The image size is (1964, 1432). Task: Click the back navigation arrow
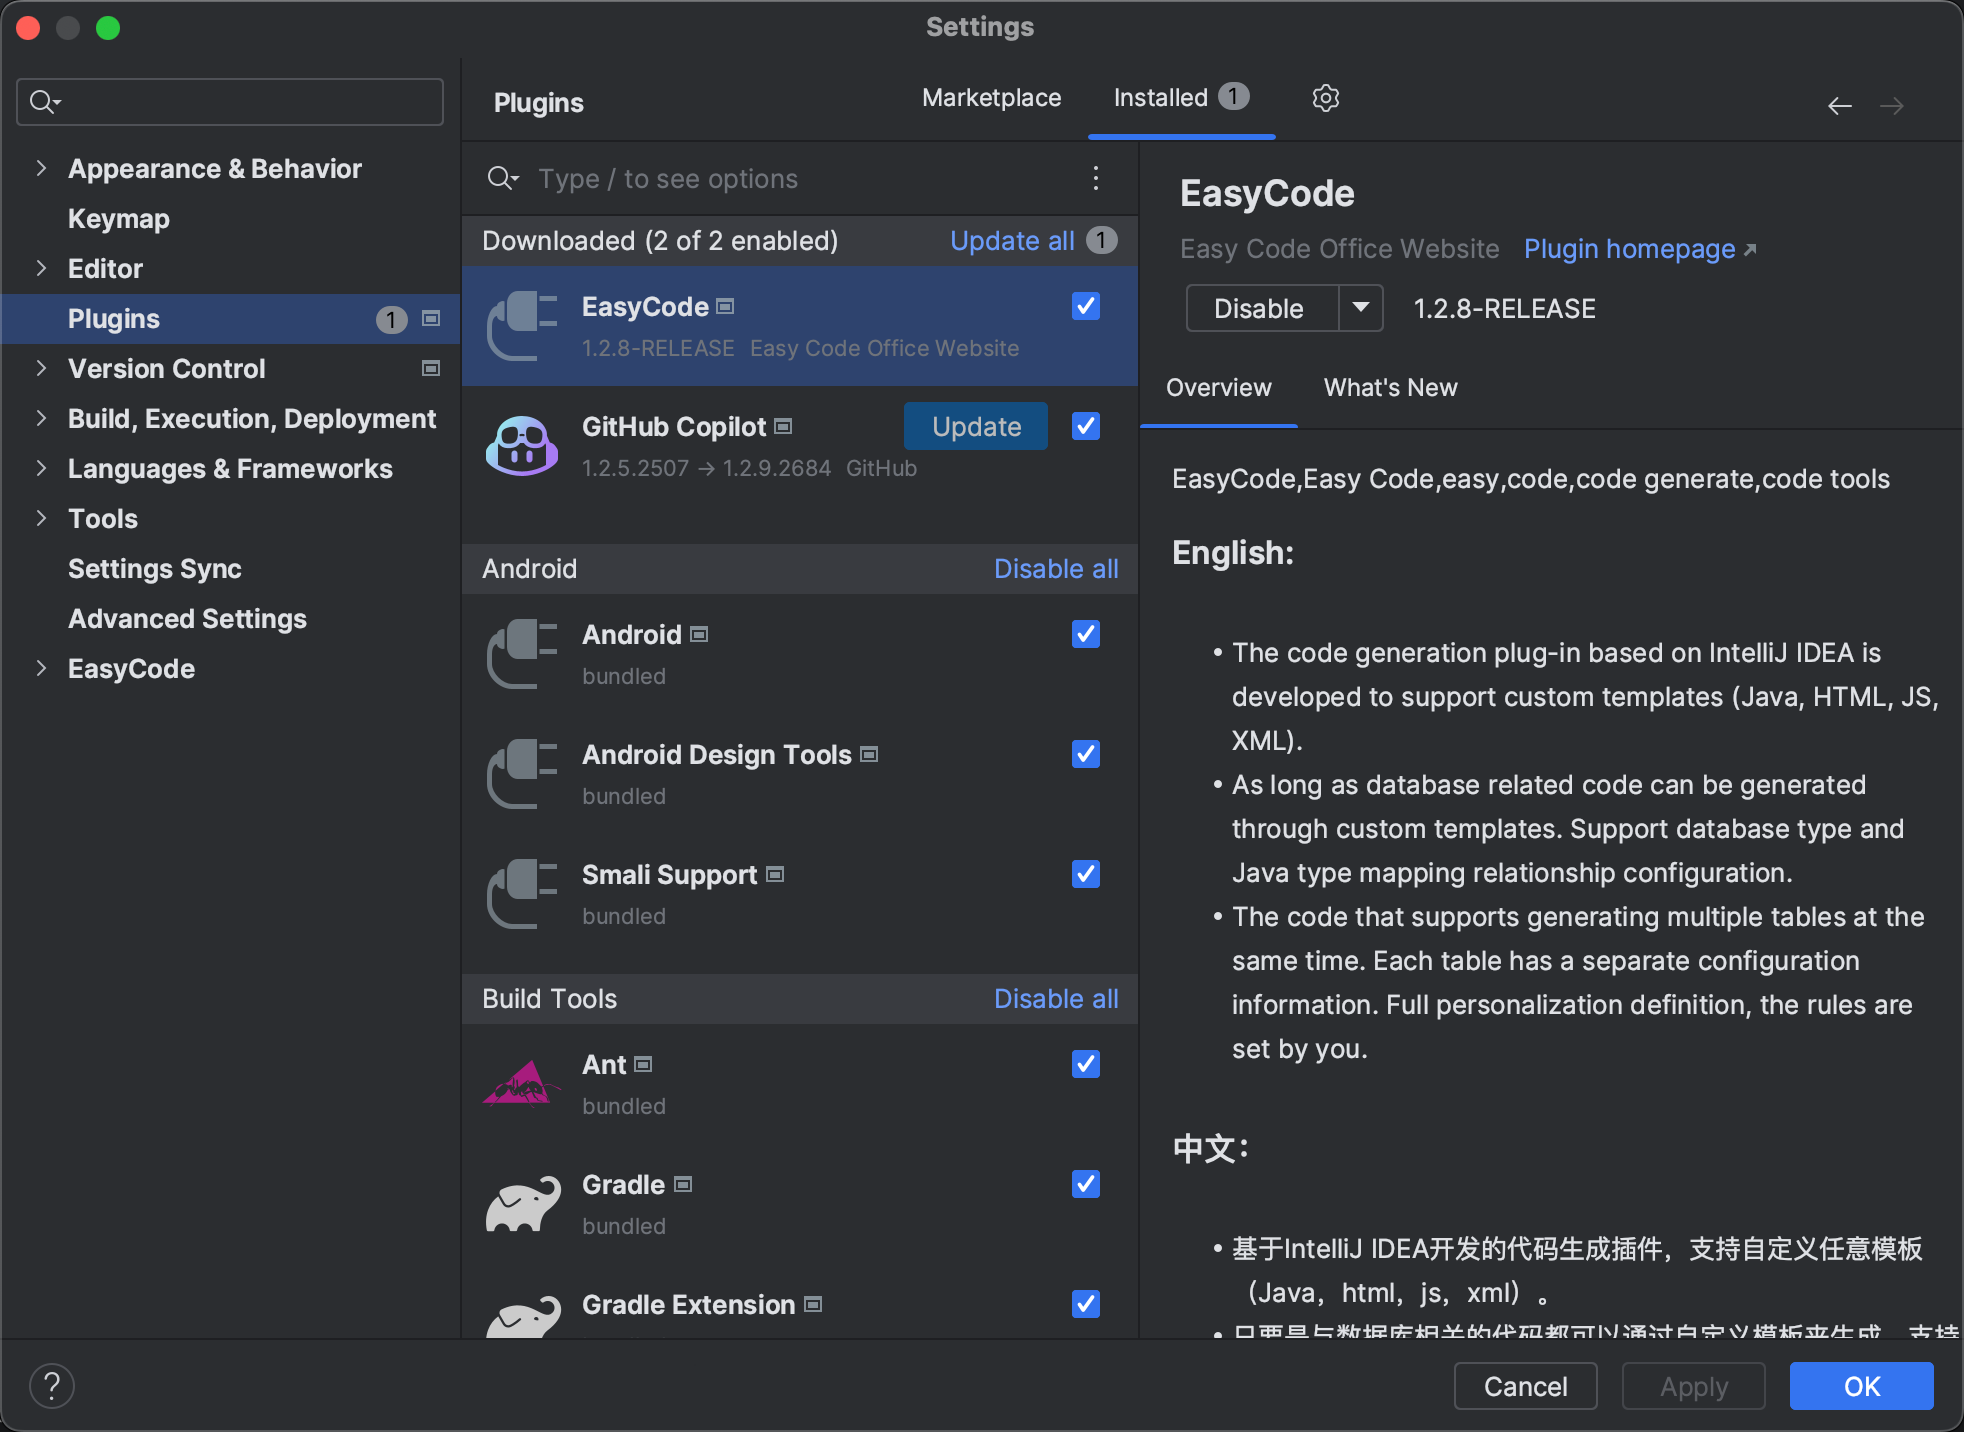pyautogui.click(x=1839, y=106)
